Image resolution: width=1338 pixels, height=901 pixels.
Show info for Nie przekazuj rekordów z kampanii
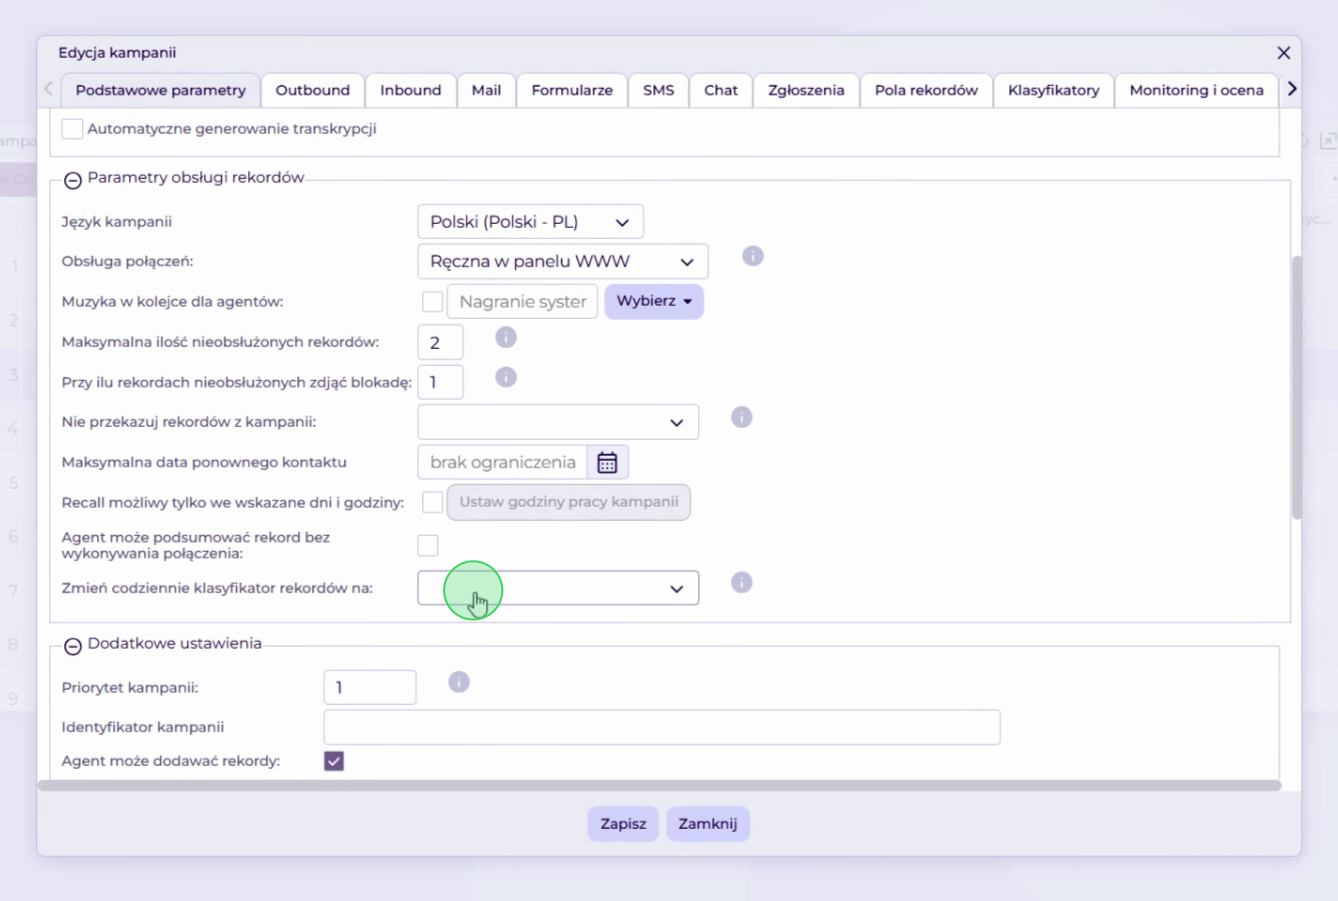(x=741, y=418)
